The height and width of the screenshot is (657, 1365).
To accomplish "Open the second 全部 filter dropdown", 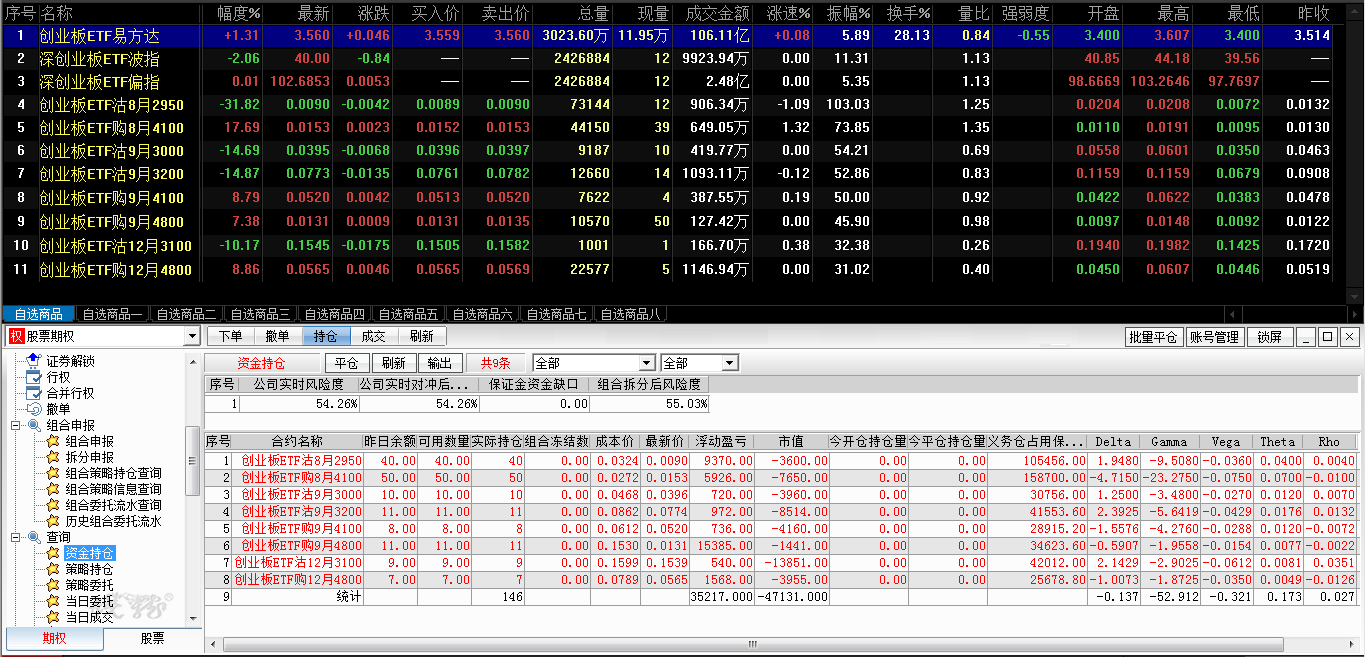I will [730, 363].
